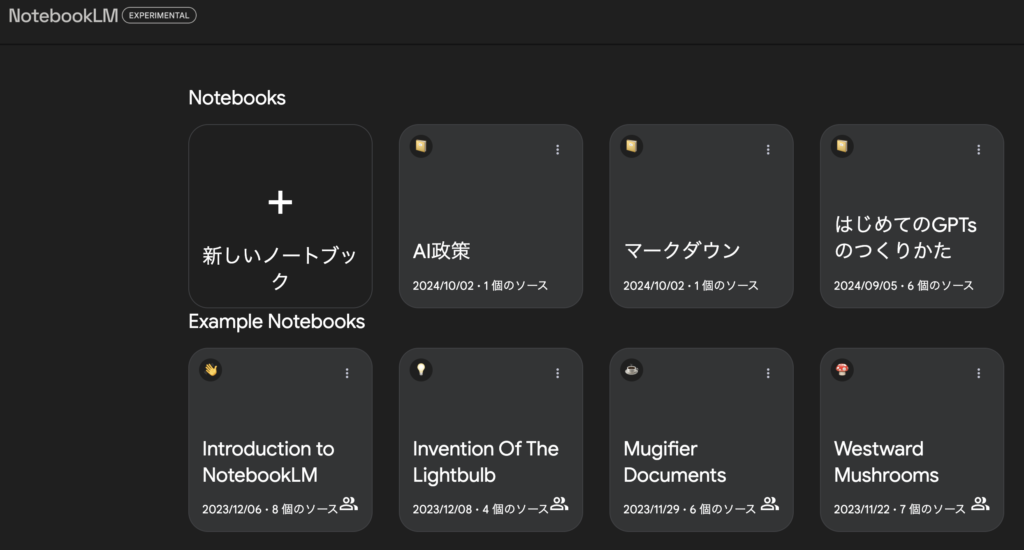Create a new notebook via 新しいノートブック label
Image resolution: width=1024 pixels, height=550 pixels.
[280, 268]
